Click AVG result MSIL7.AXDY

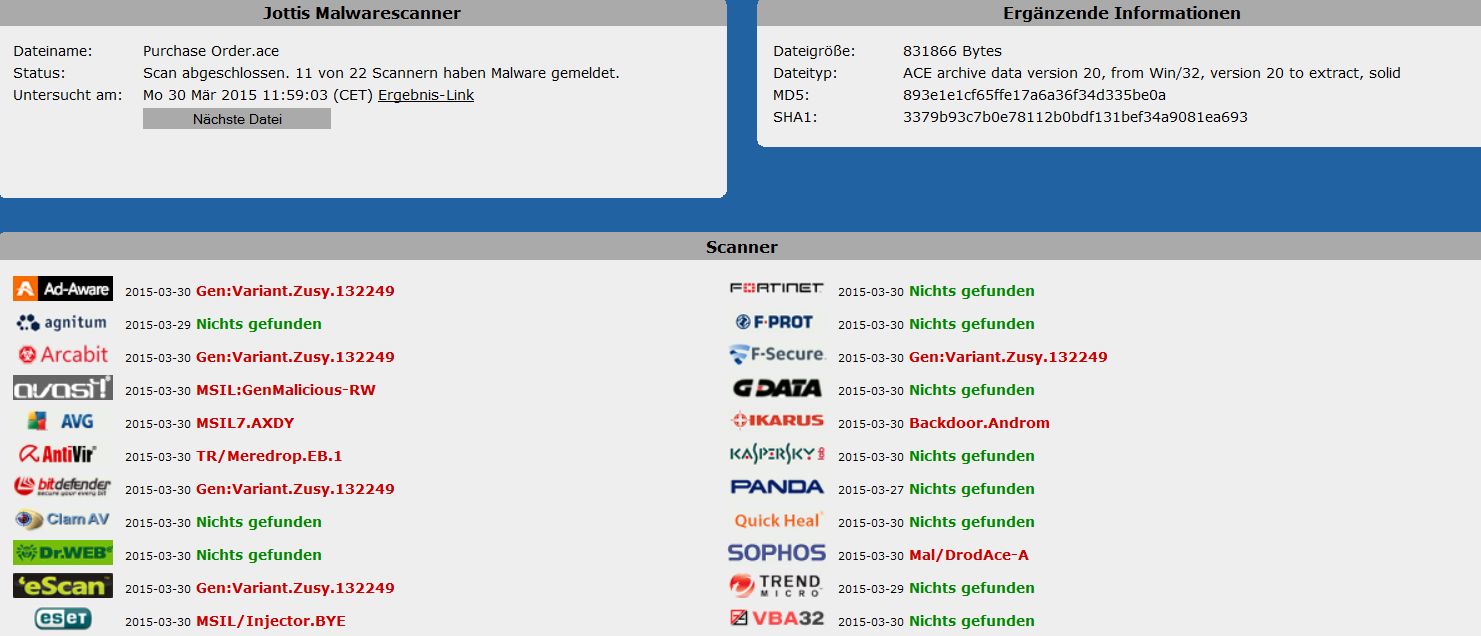click(245, 423)
